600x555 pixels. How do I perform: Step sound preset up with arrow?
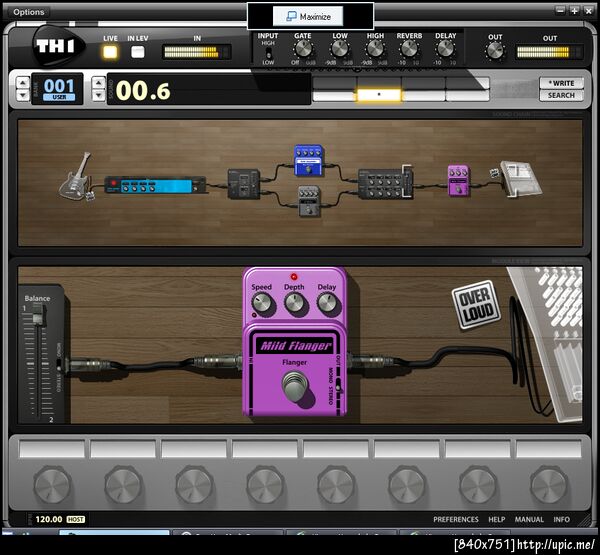tap(99, 83)
